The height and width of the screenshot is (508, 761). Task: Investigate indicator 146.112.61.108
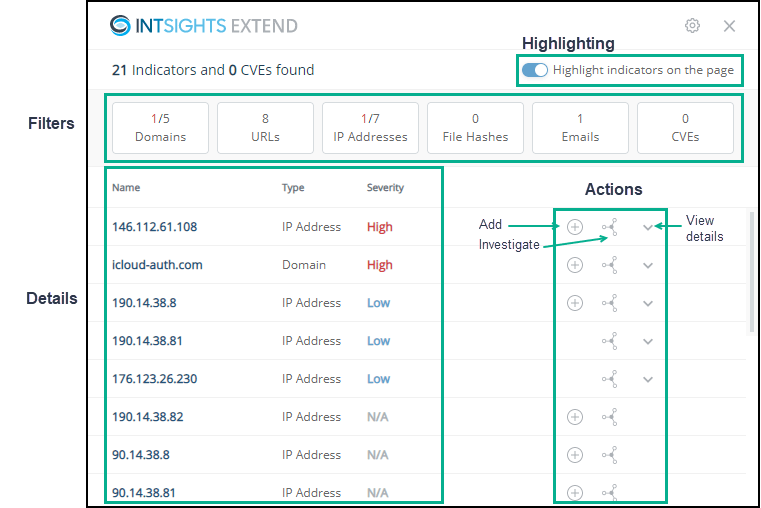(610, 227)
